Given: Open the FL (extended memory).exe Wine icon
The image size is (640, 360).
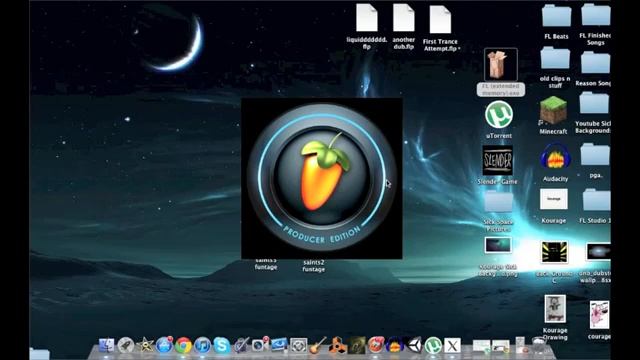Looking at the screenshot, I should tap(501, 64).
